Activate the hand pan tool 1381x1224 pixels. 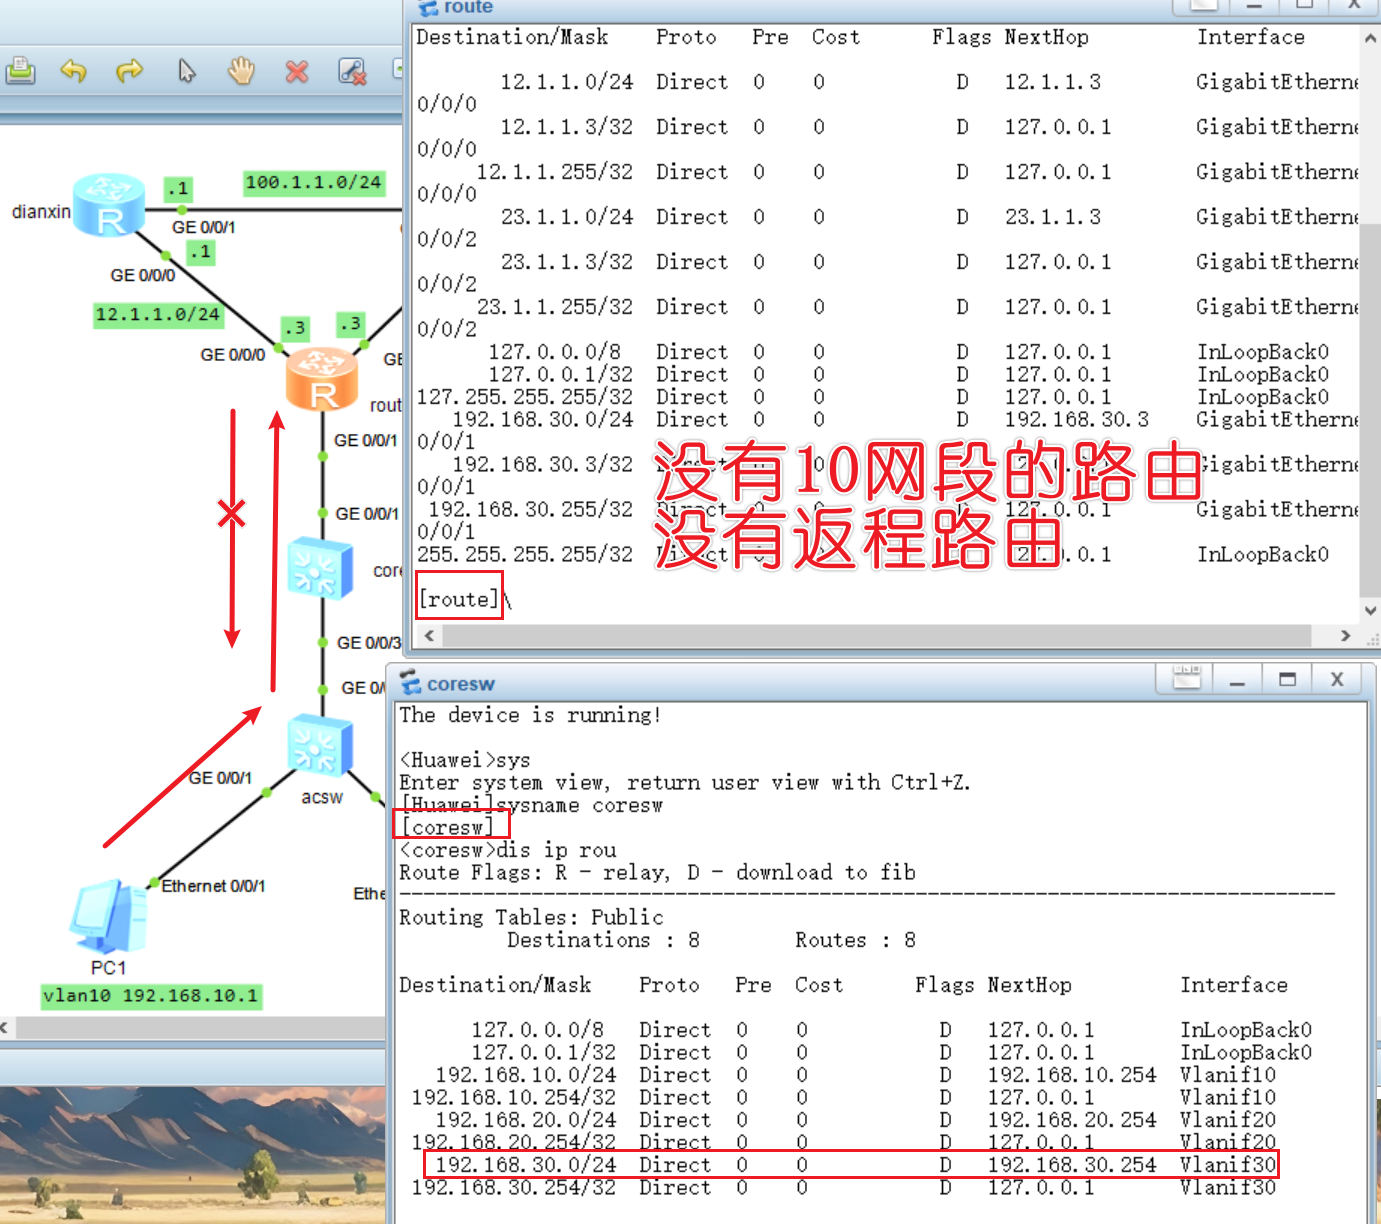pos(241,71)
